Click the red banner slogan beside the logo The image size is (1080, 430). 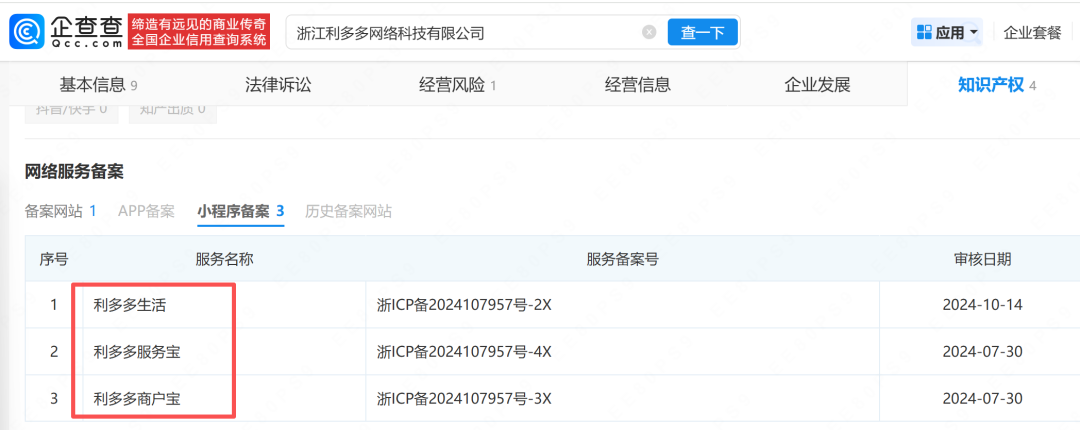pyautogui.click(x=200, y=32)
